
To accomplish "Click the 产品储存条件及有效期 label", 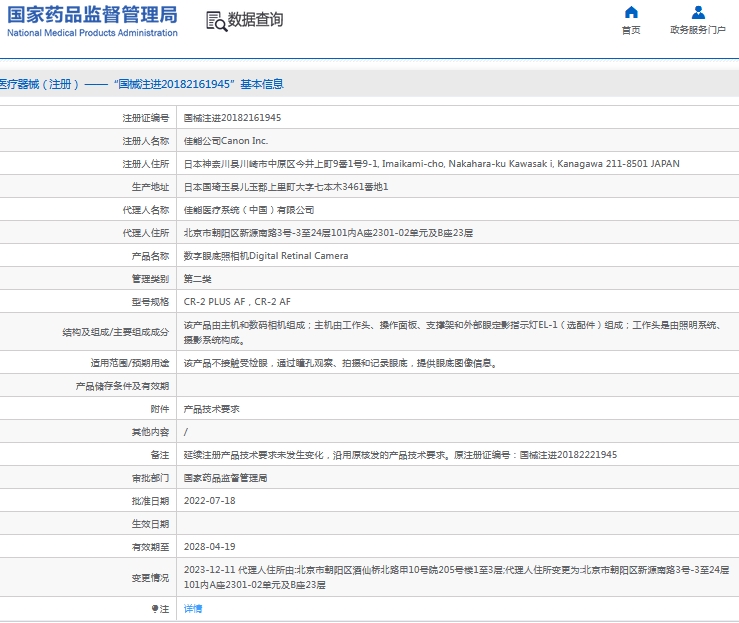I will [122, 386].
